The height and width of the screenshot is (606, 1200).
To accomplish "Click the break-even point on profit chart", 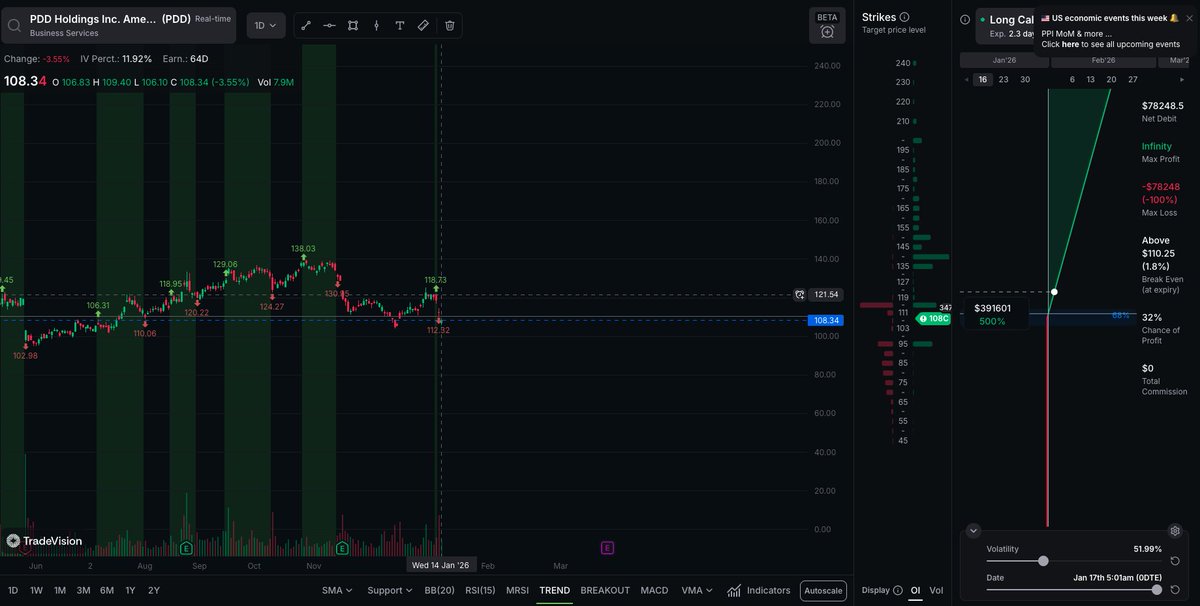I will [x=1055, y=292].
